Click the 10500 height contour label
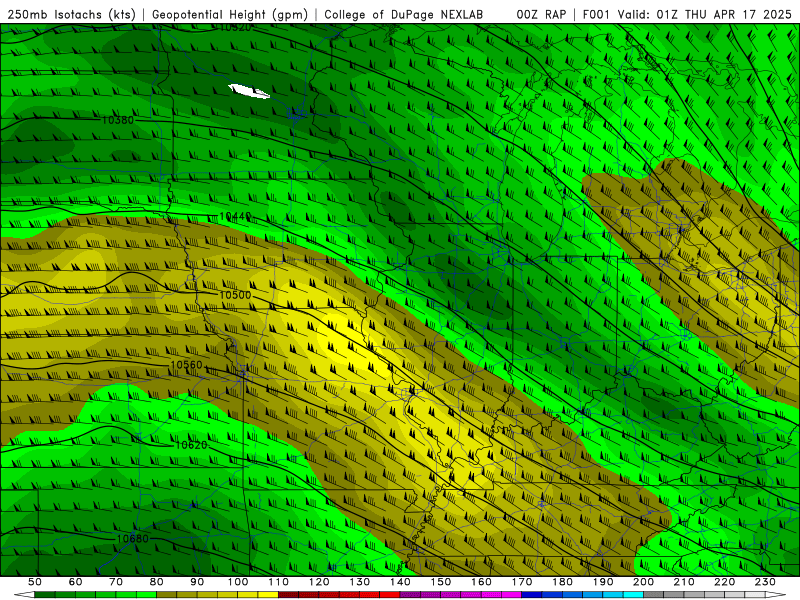Image resolution: width=800 pixels, height=600 pixels. pyautogui.click(x=235, y=295)
